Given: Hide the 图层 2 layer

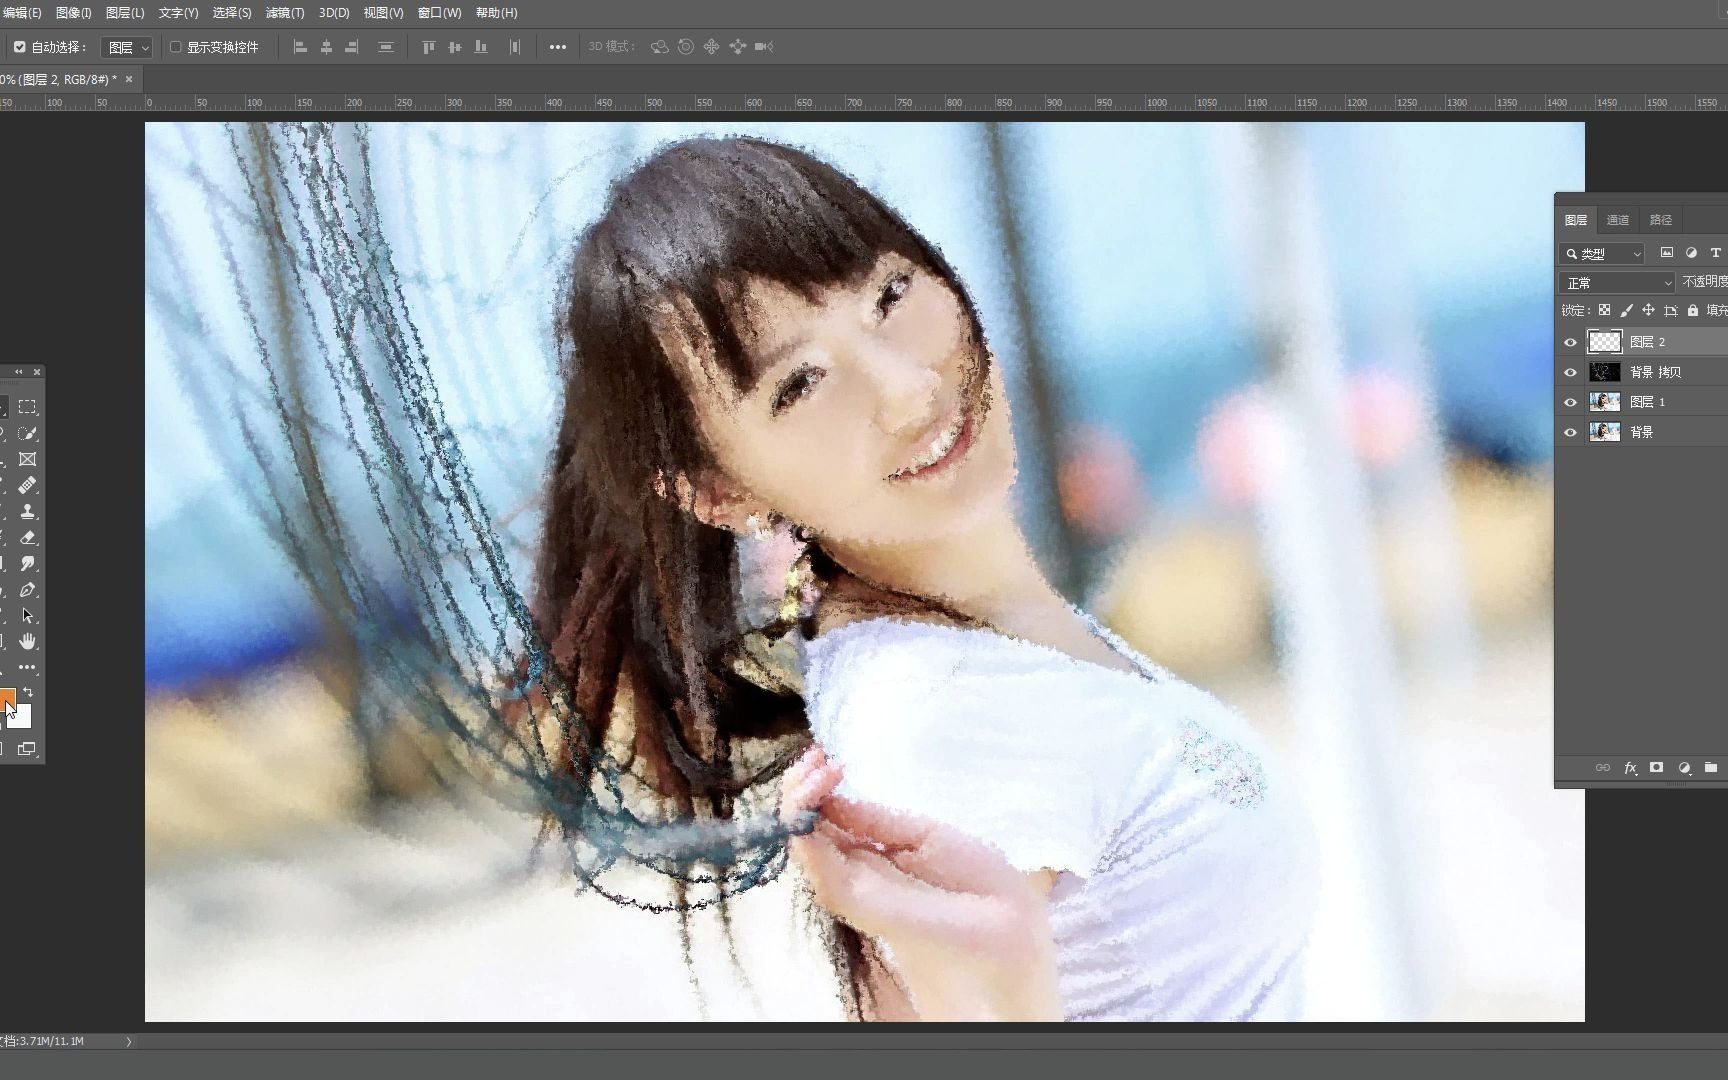Looking at the screenshot, I should (x=1570, y=342).
